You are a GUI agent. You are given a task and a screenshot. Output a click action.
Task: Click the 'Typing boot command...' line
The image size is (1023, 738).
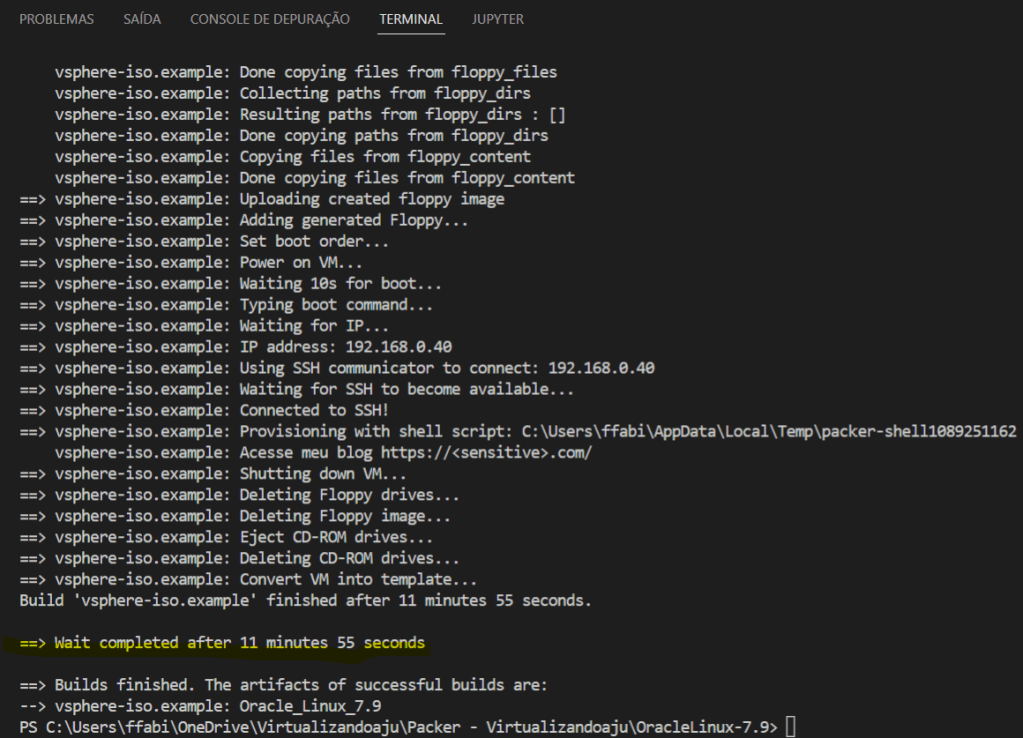337,305
